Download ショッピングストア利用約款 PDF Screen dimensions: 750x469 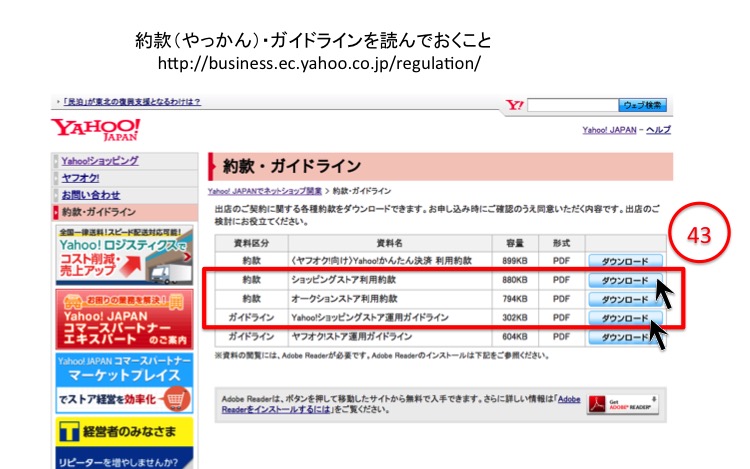tap(625, 280)
